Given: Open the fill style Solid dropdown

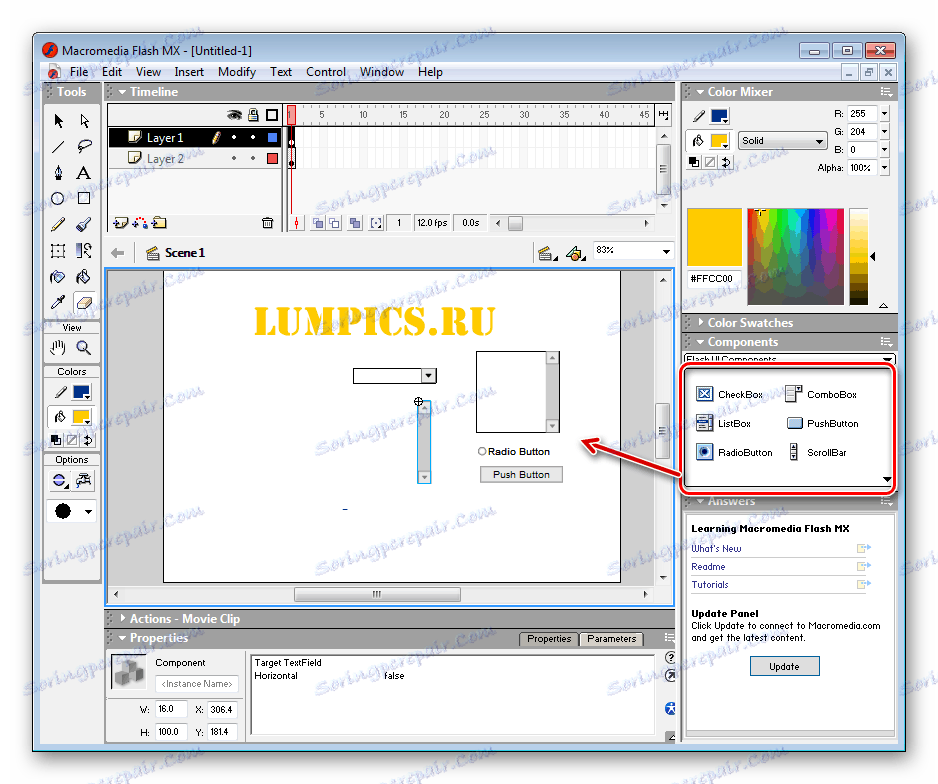Looking at the screenshot, I should [782, 141].
